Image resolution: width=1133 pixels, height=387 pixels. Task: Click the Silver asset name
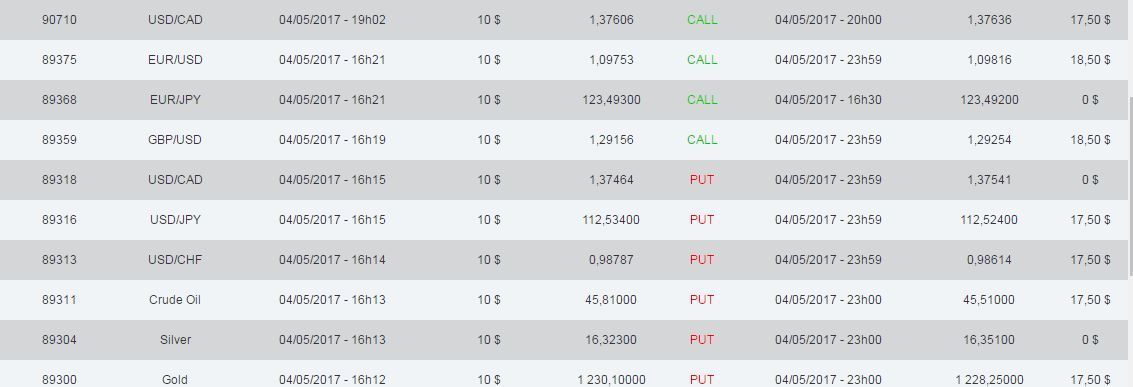coord(175,339)
